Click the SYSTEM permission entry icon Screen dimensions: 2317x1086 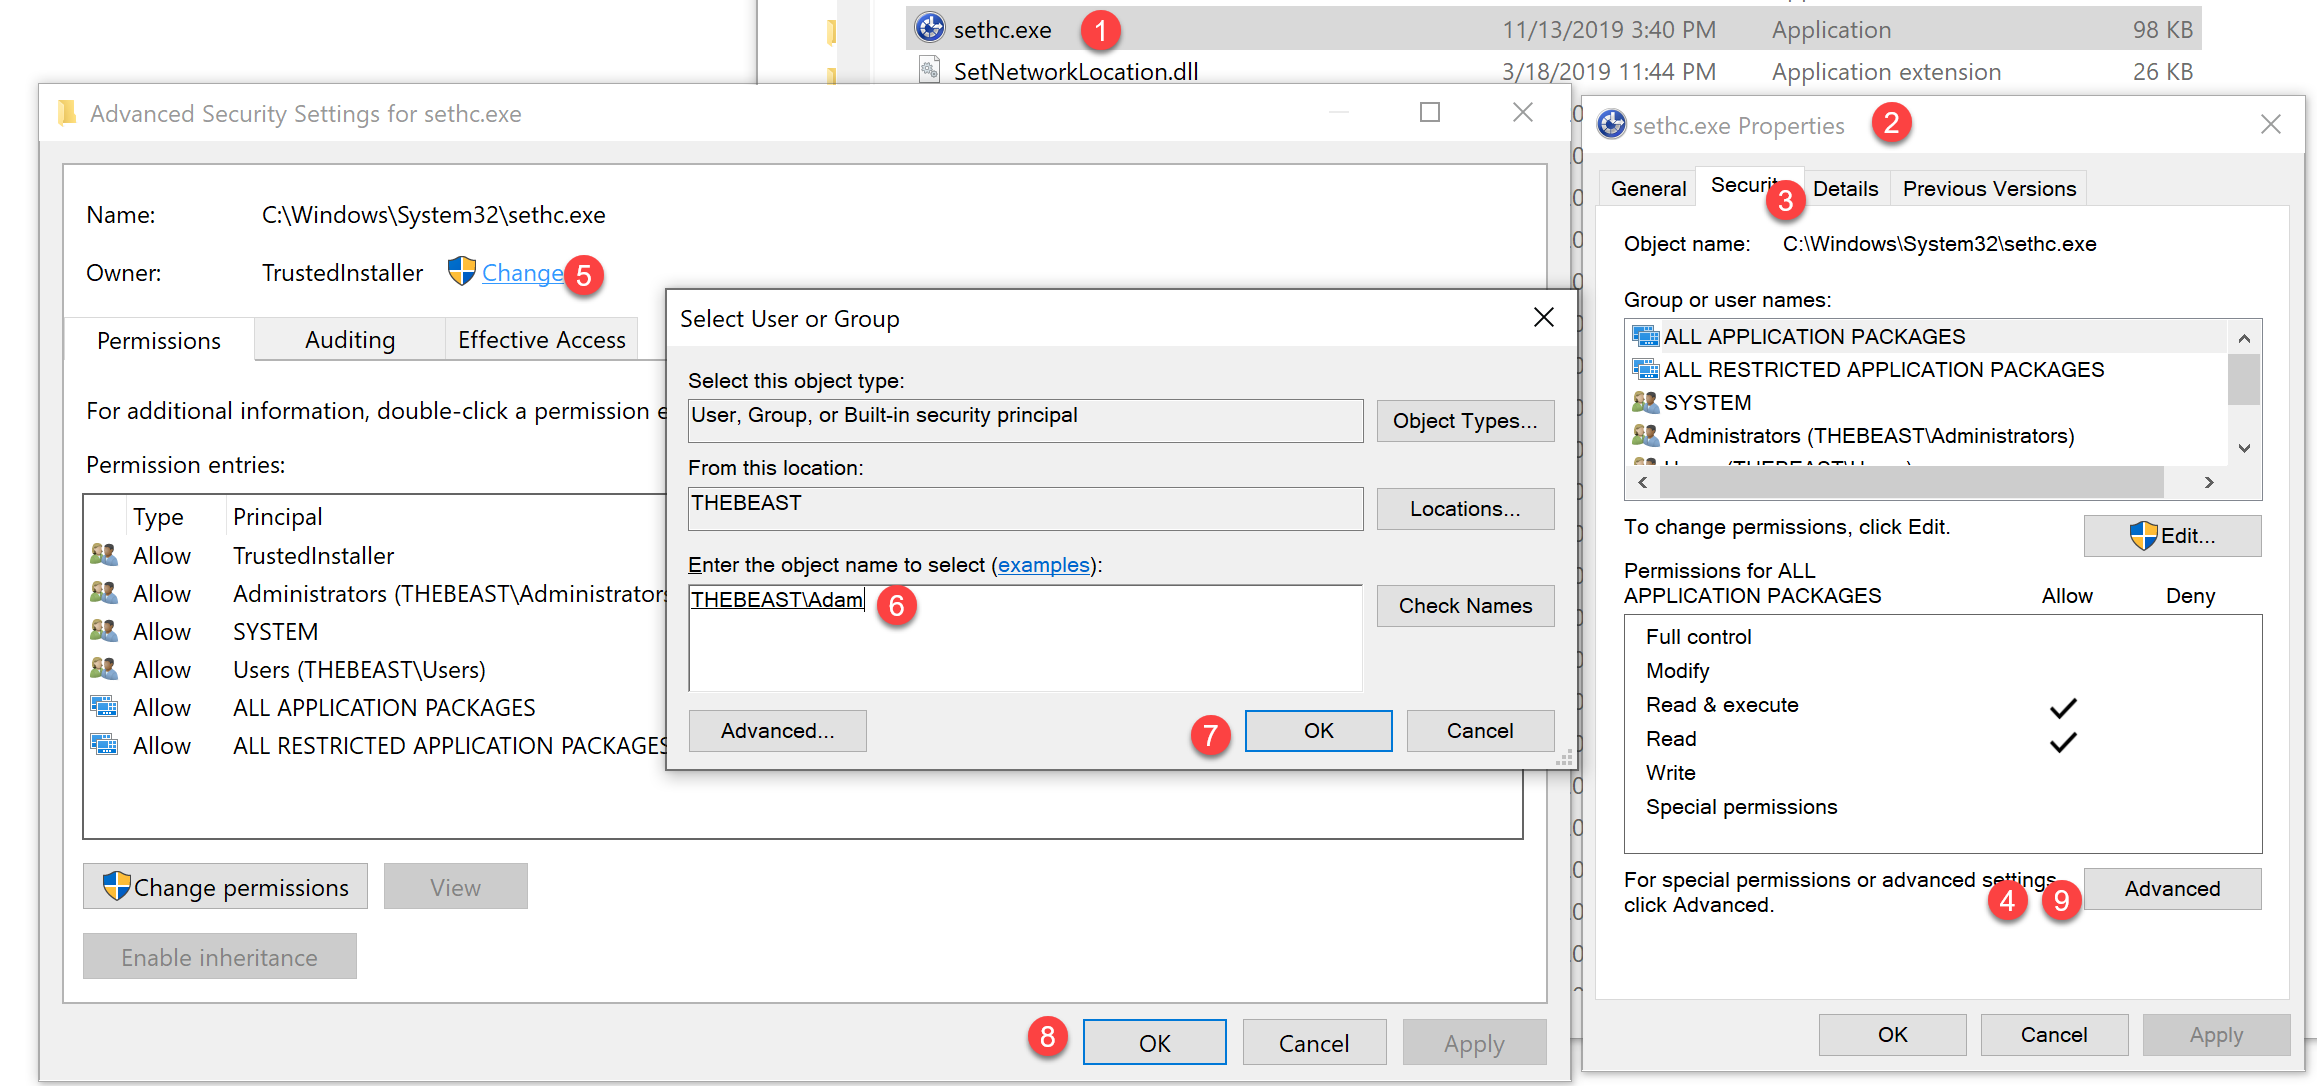coord(104,630)
